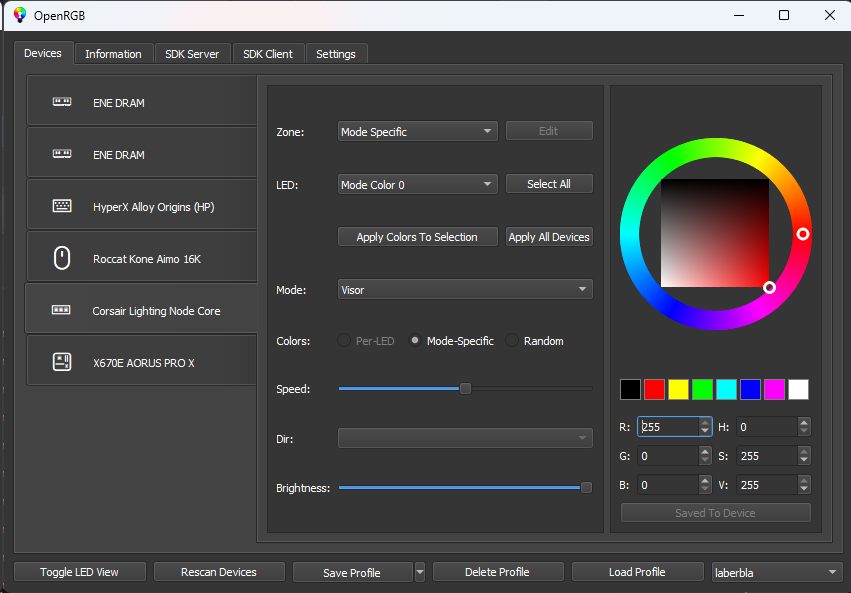Viewport: 851px width, 593px height.
Task: Click the B value stepper arrows
Action: click(x=705, y=485)
